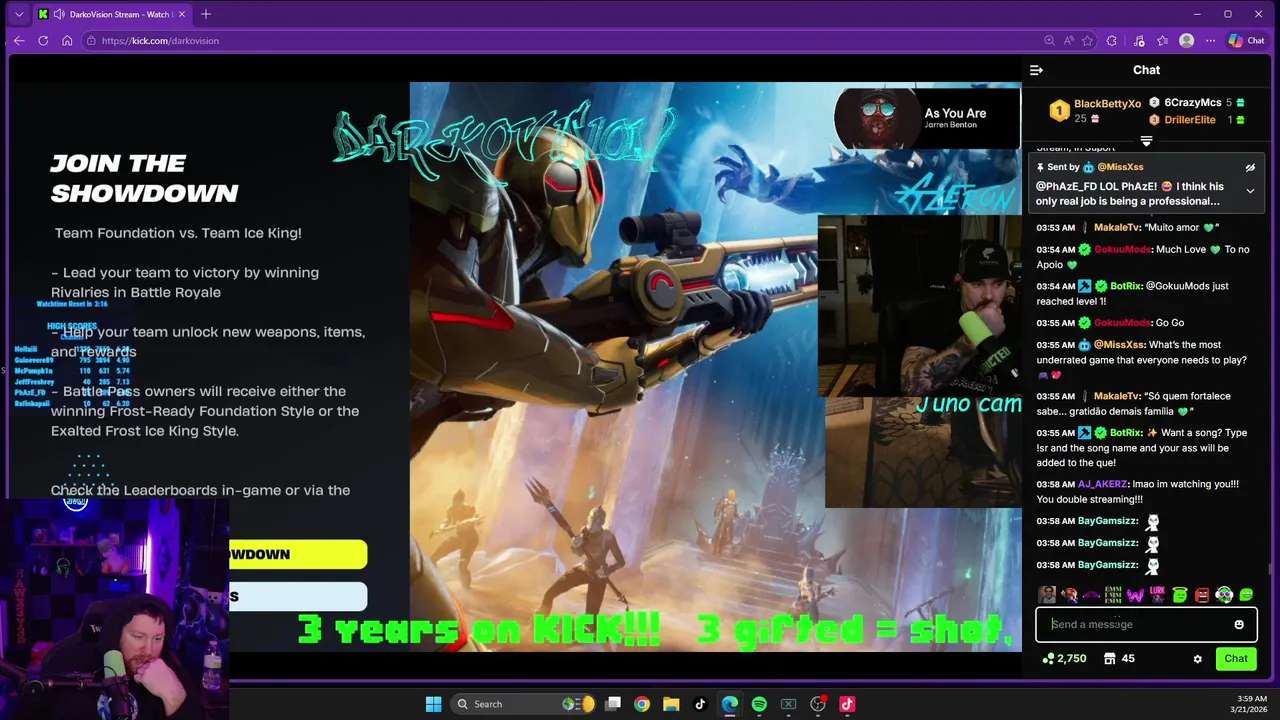
Task: Reload the Kick page
Action: click(43, 41)
